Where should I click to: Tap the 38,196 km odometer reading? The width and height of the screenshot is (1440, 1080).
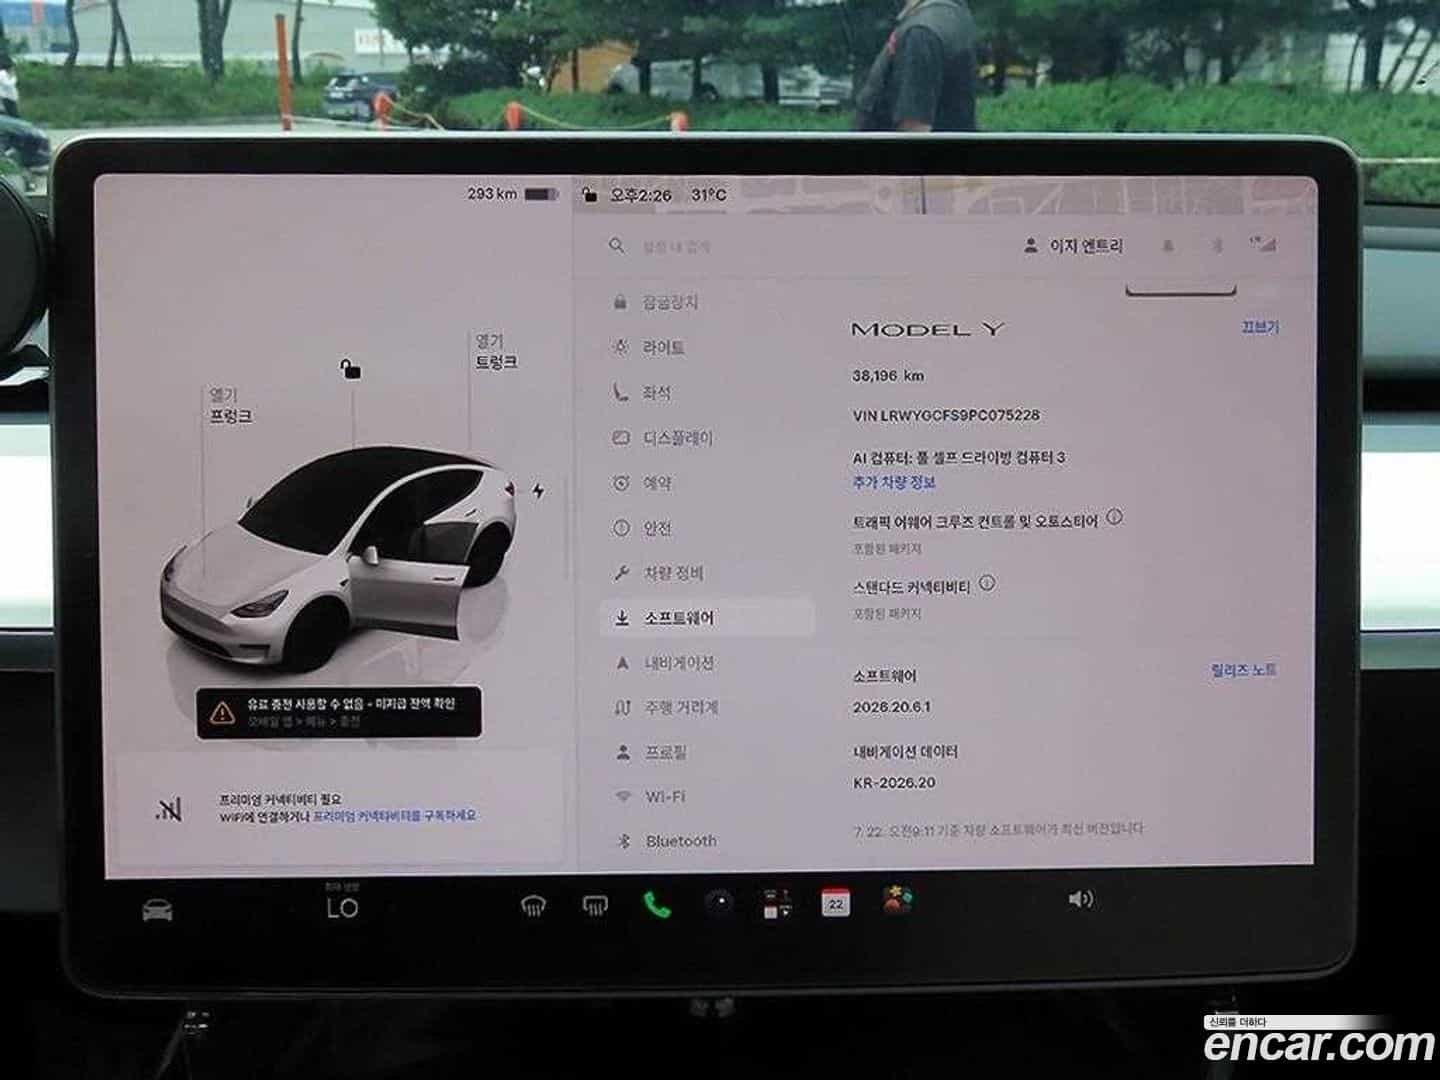coord(888,376)
